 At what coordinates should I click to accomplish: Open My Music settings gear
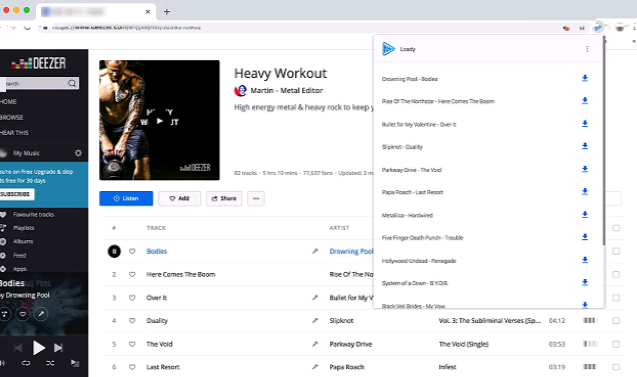coord(78,153)
